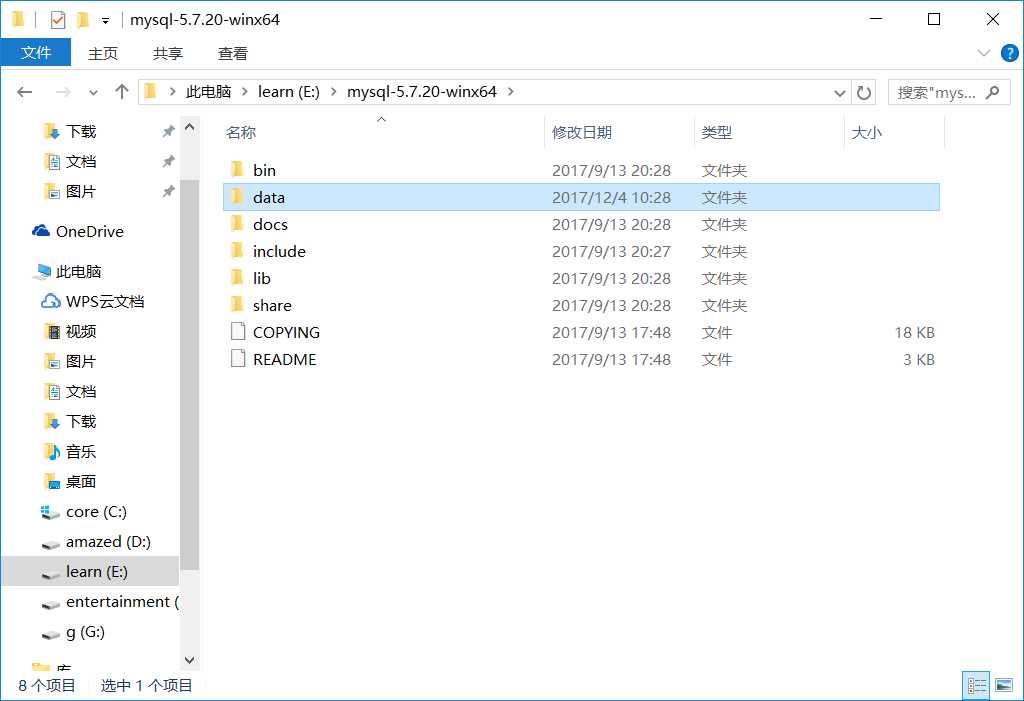Go up one folder level
Viewport: 1024px width, 701px height.
pos(121,91)
